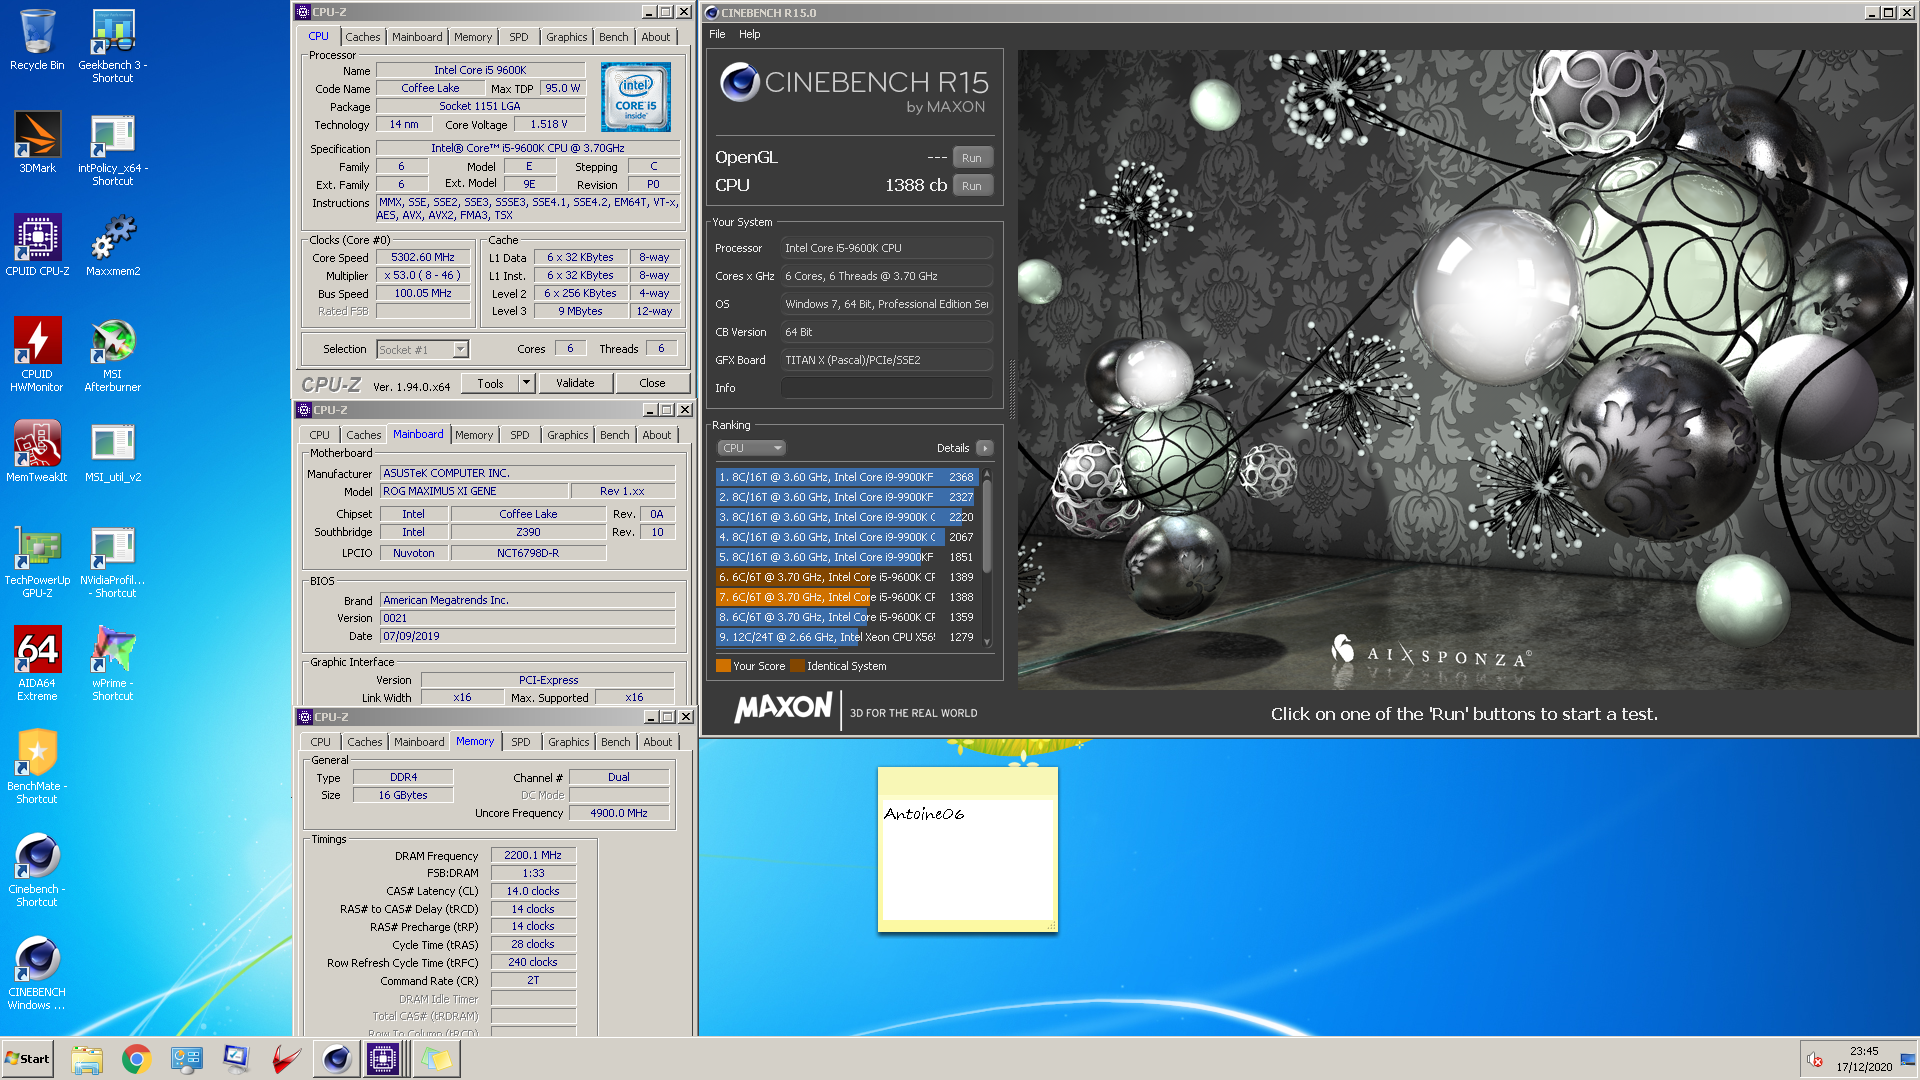Open the TechPowerUp GPU-Z desktop icon
This screenshot has height=1080, width=1920.
37,561
